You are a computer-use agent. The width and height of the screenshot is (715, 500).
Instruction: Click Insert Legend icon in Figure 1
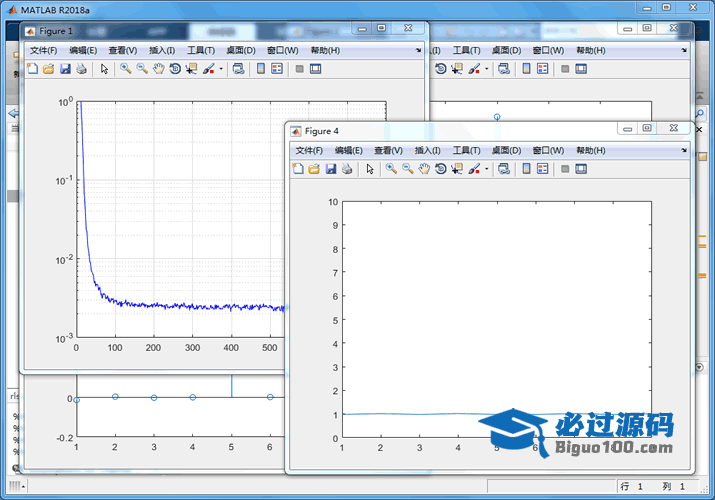pos(277,69)
